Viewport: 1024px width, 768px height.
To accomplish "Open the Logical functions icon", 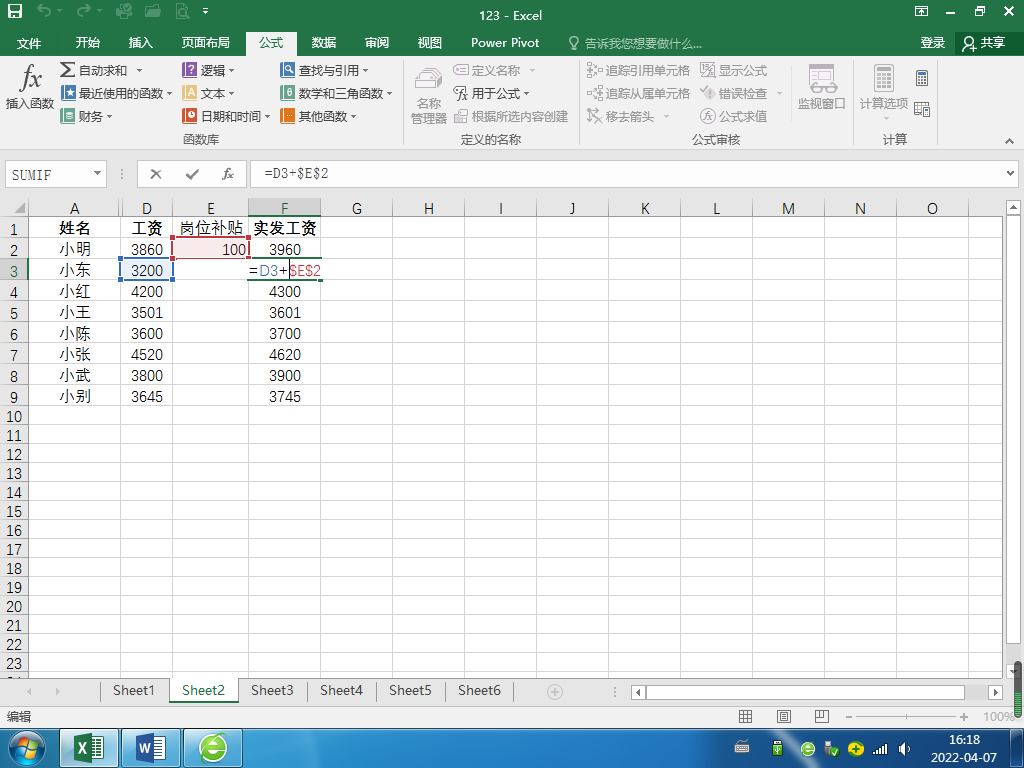I will click(189, 70).
